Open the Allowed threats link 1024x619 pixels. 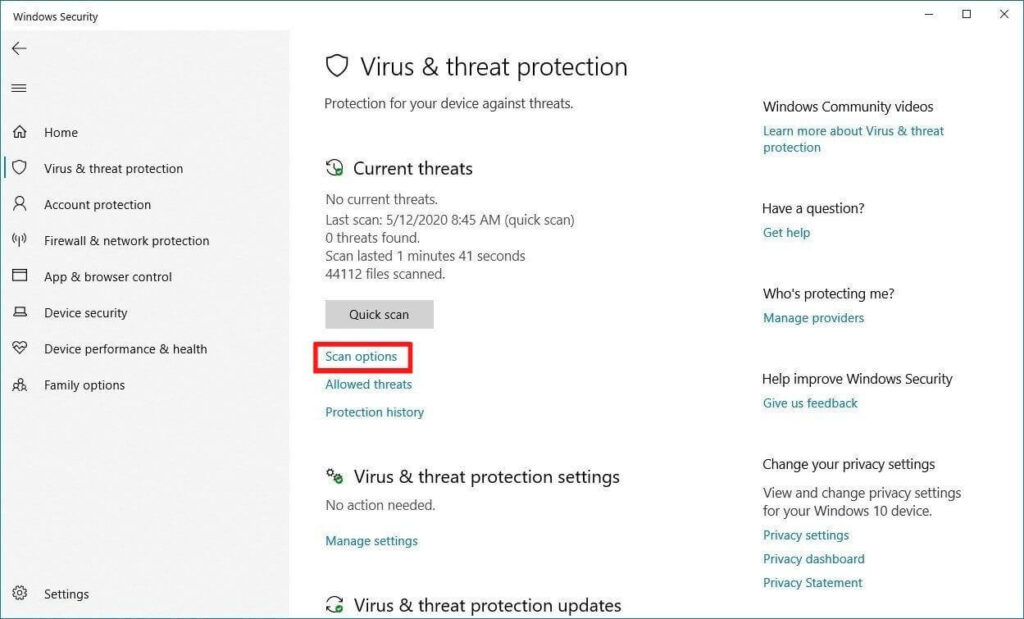[x=368, y=384]
